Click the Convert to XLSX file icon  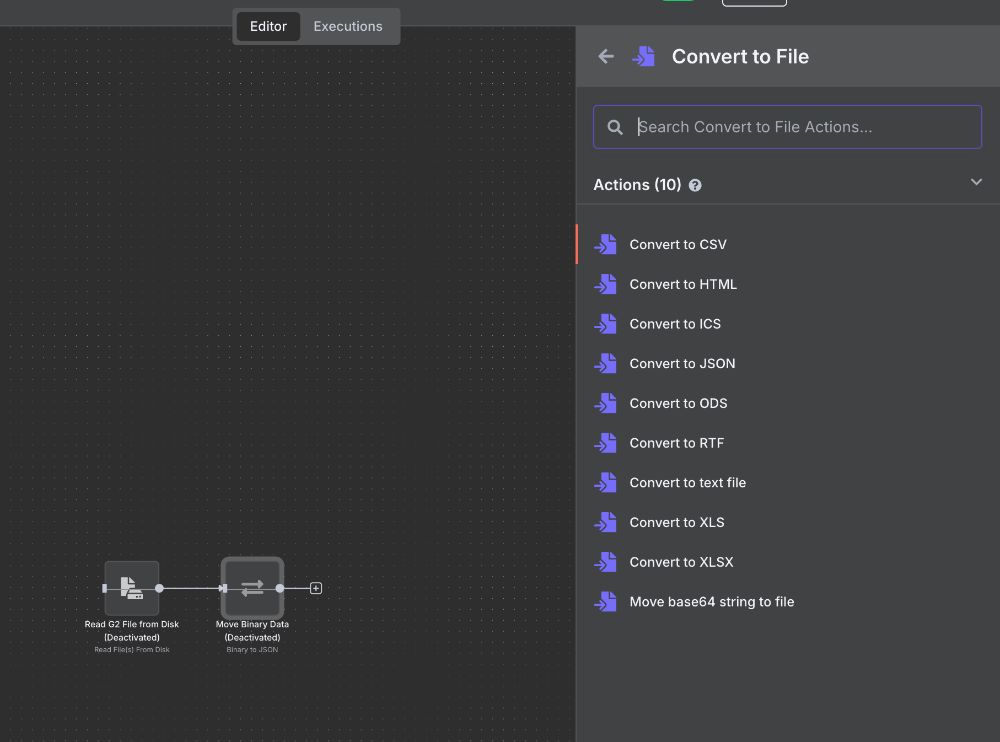pyautogui.click(x=605, y=562)
